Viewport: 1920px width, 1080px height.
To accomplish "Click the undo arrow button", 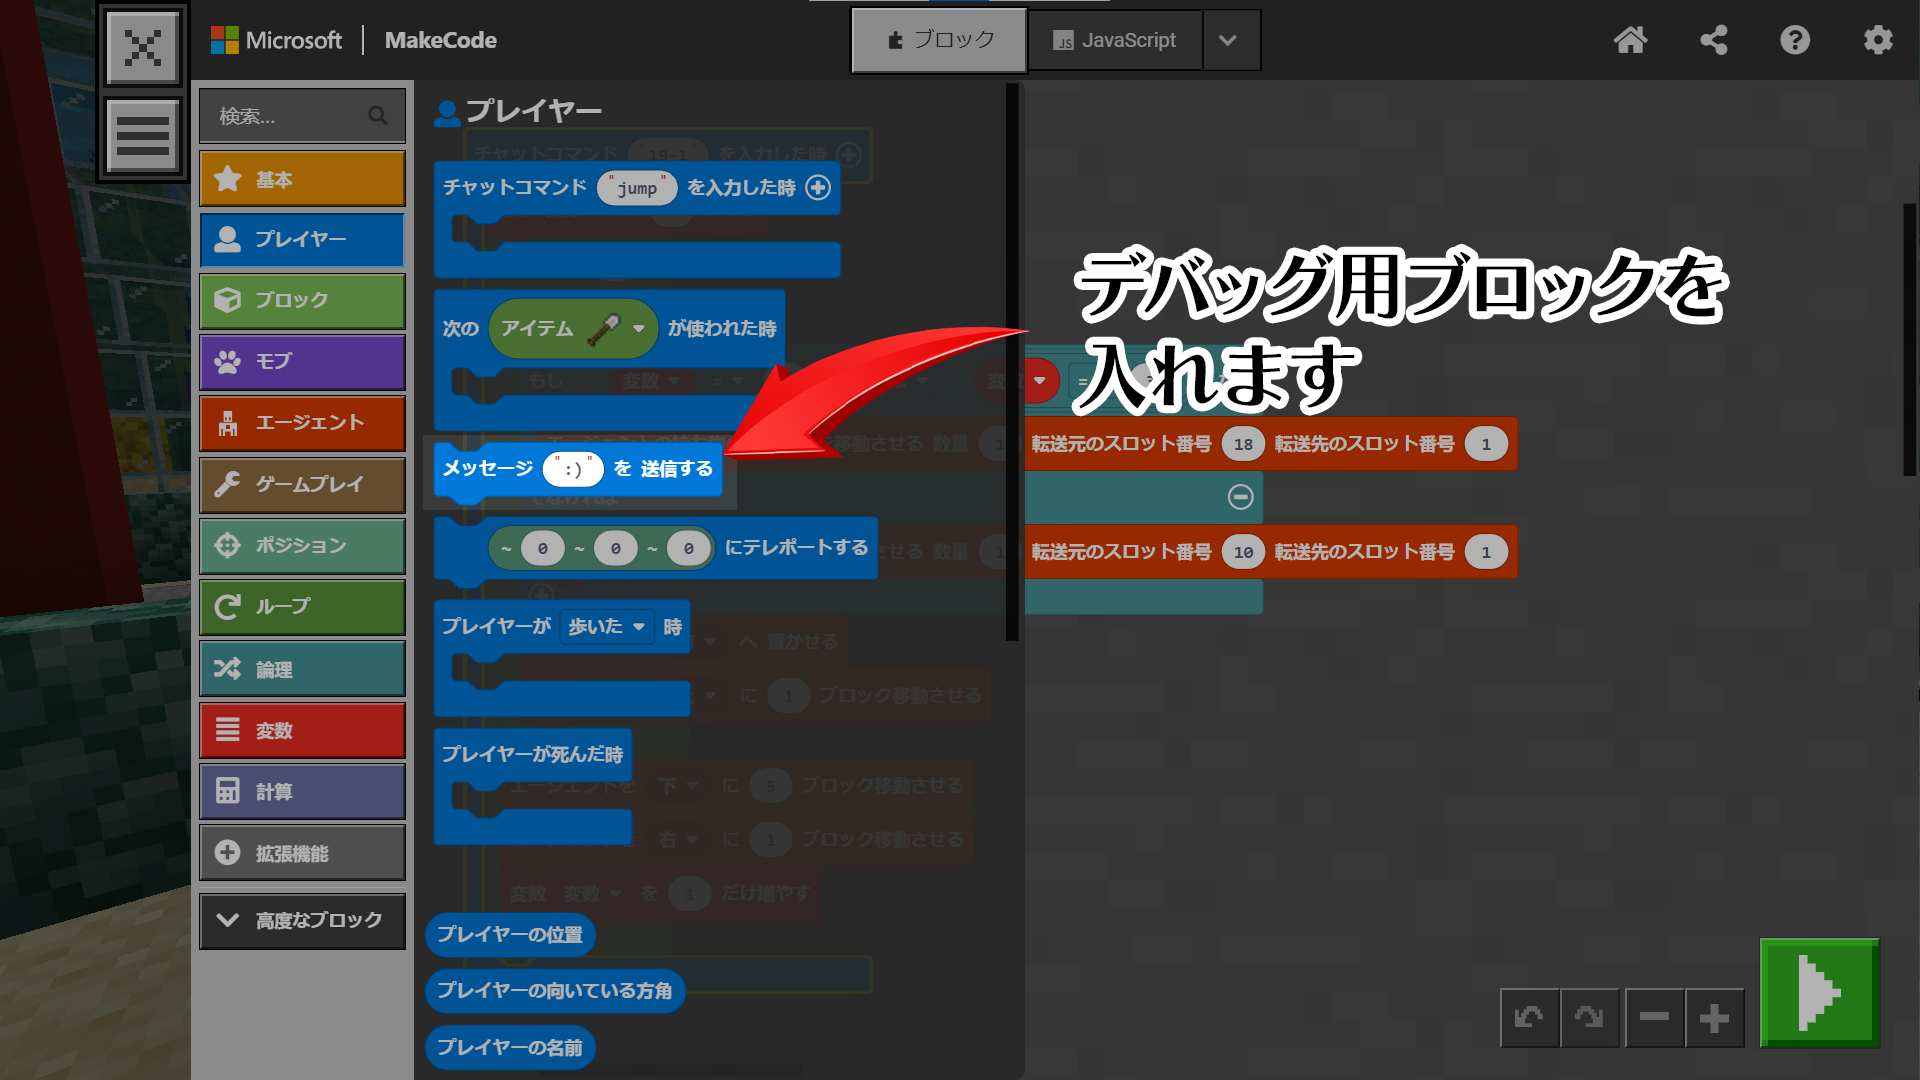I will 1529,1018.
